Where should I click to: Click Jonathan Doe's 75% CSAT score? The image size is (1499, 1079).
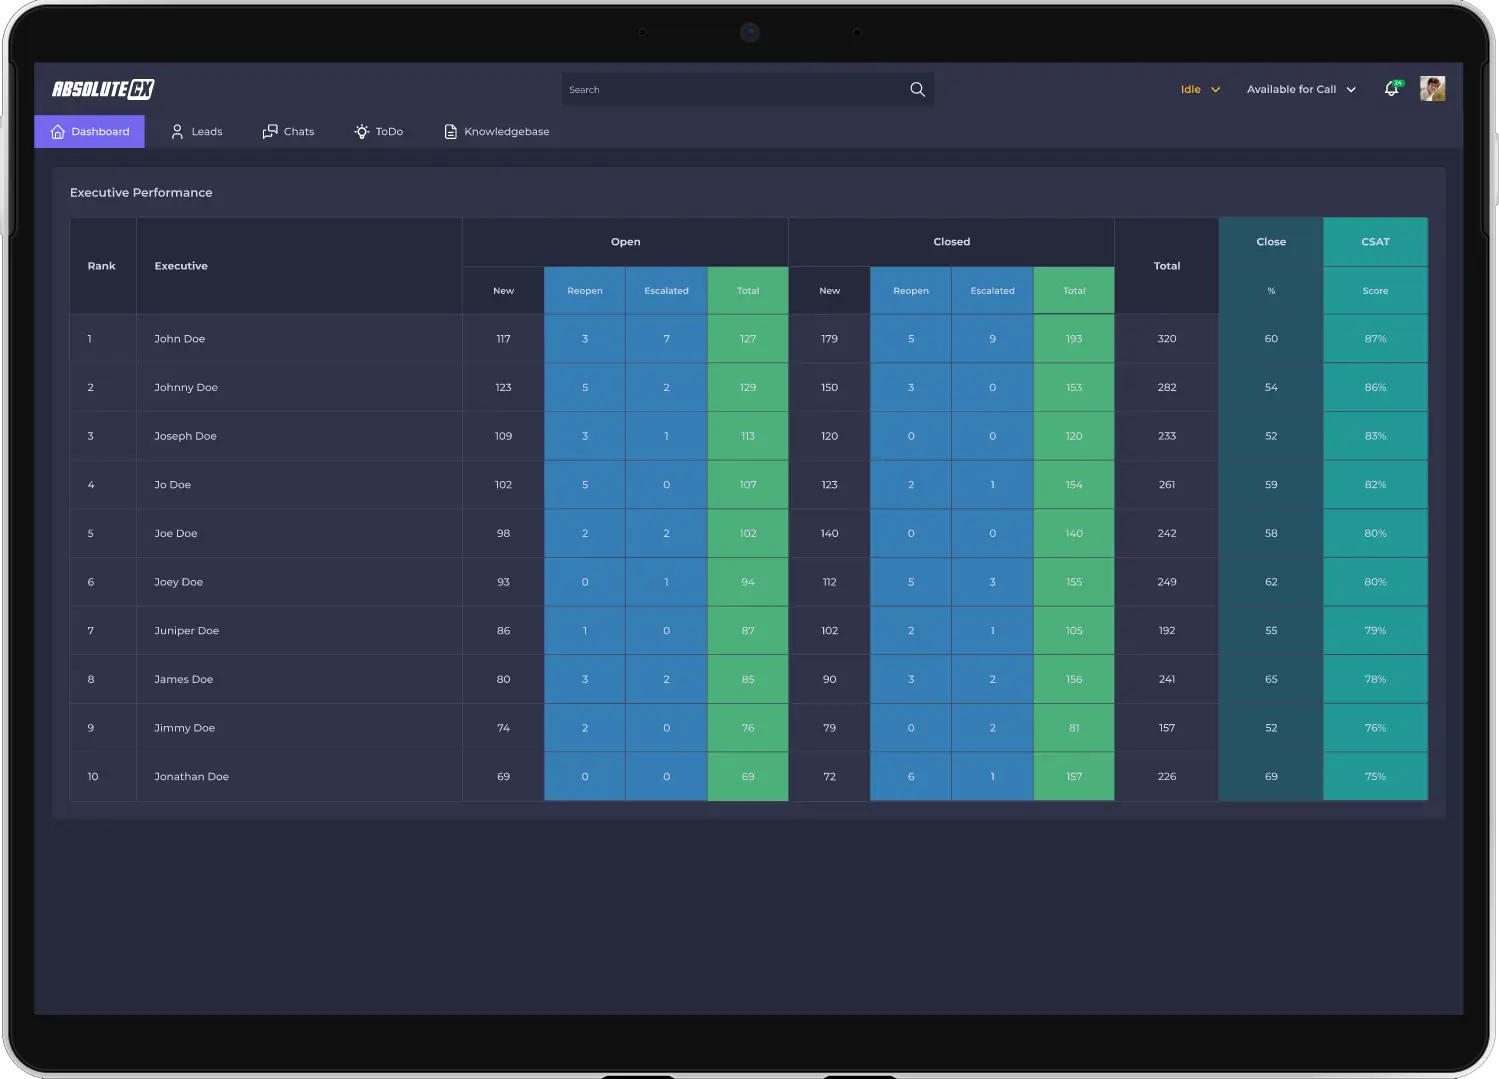(x=1375, y=777)
